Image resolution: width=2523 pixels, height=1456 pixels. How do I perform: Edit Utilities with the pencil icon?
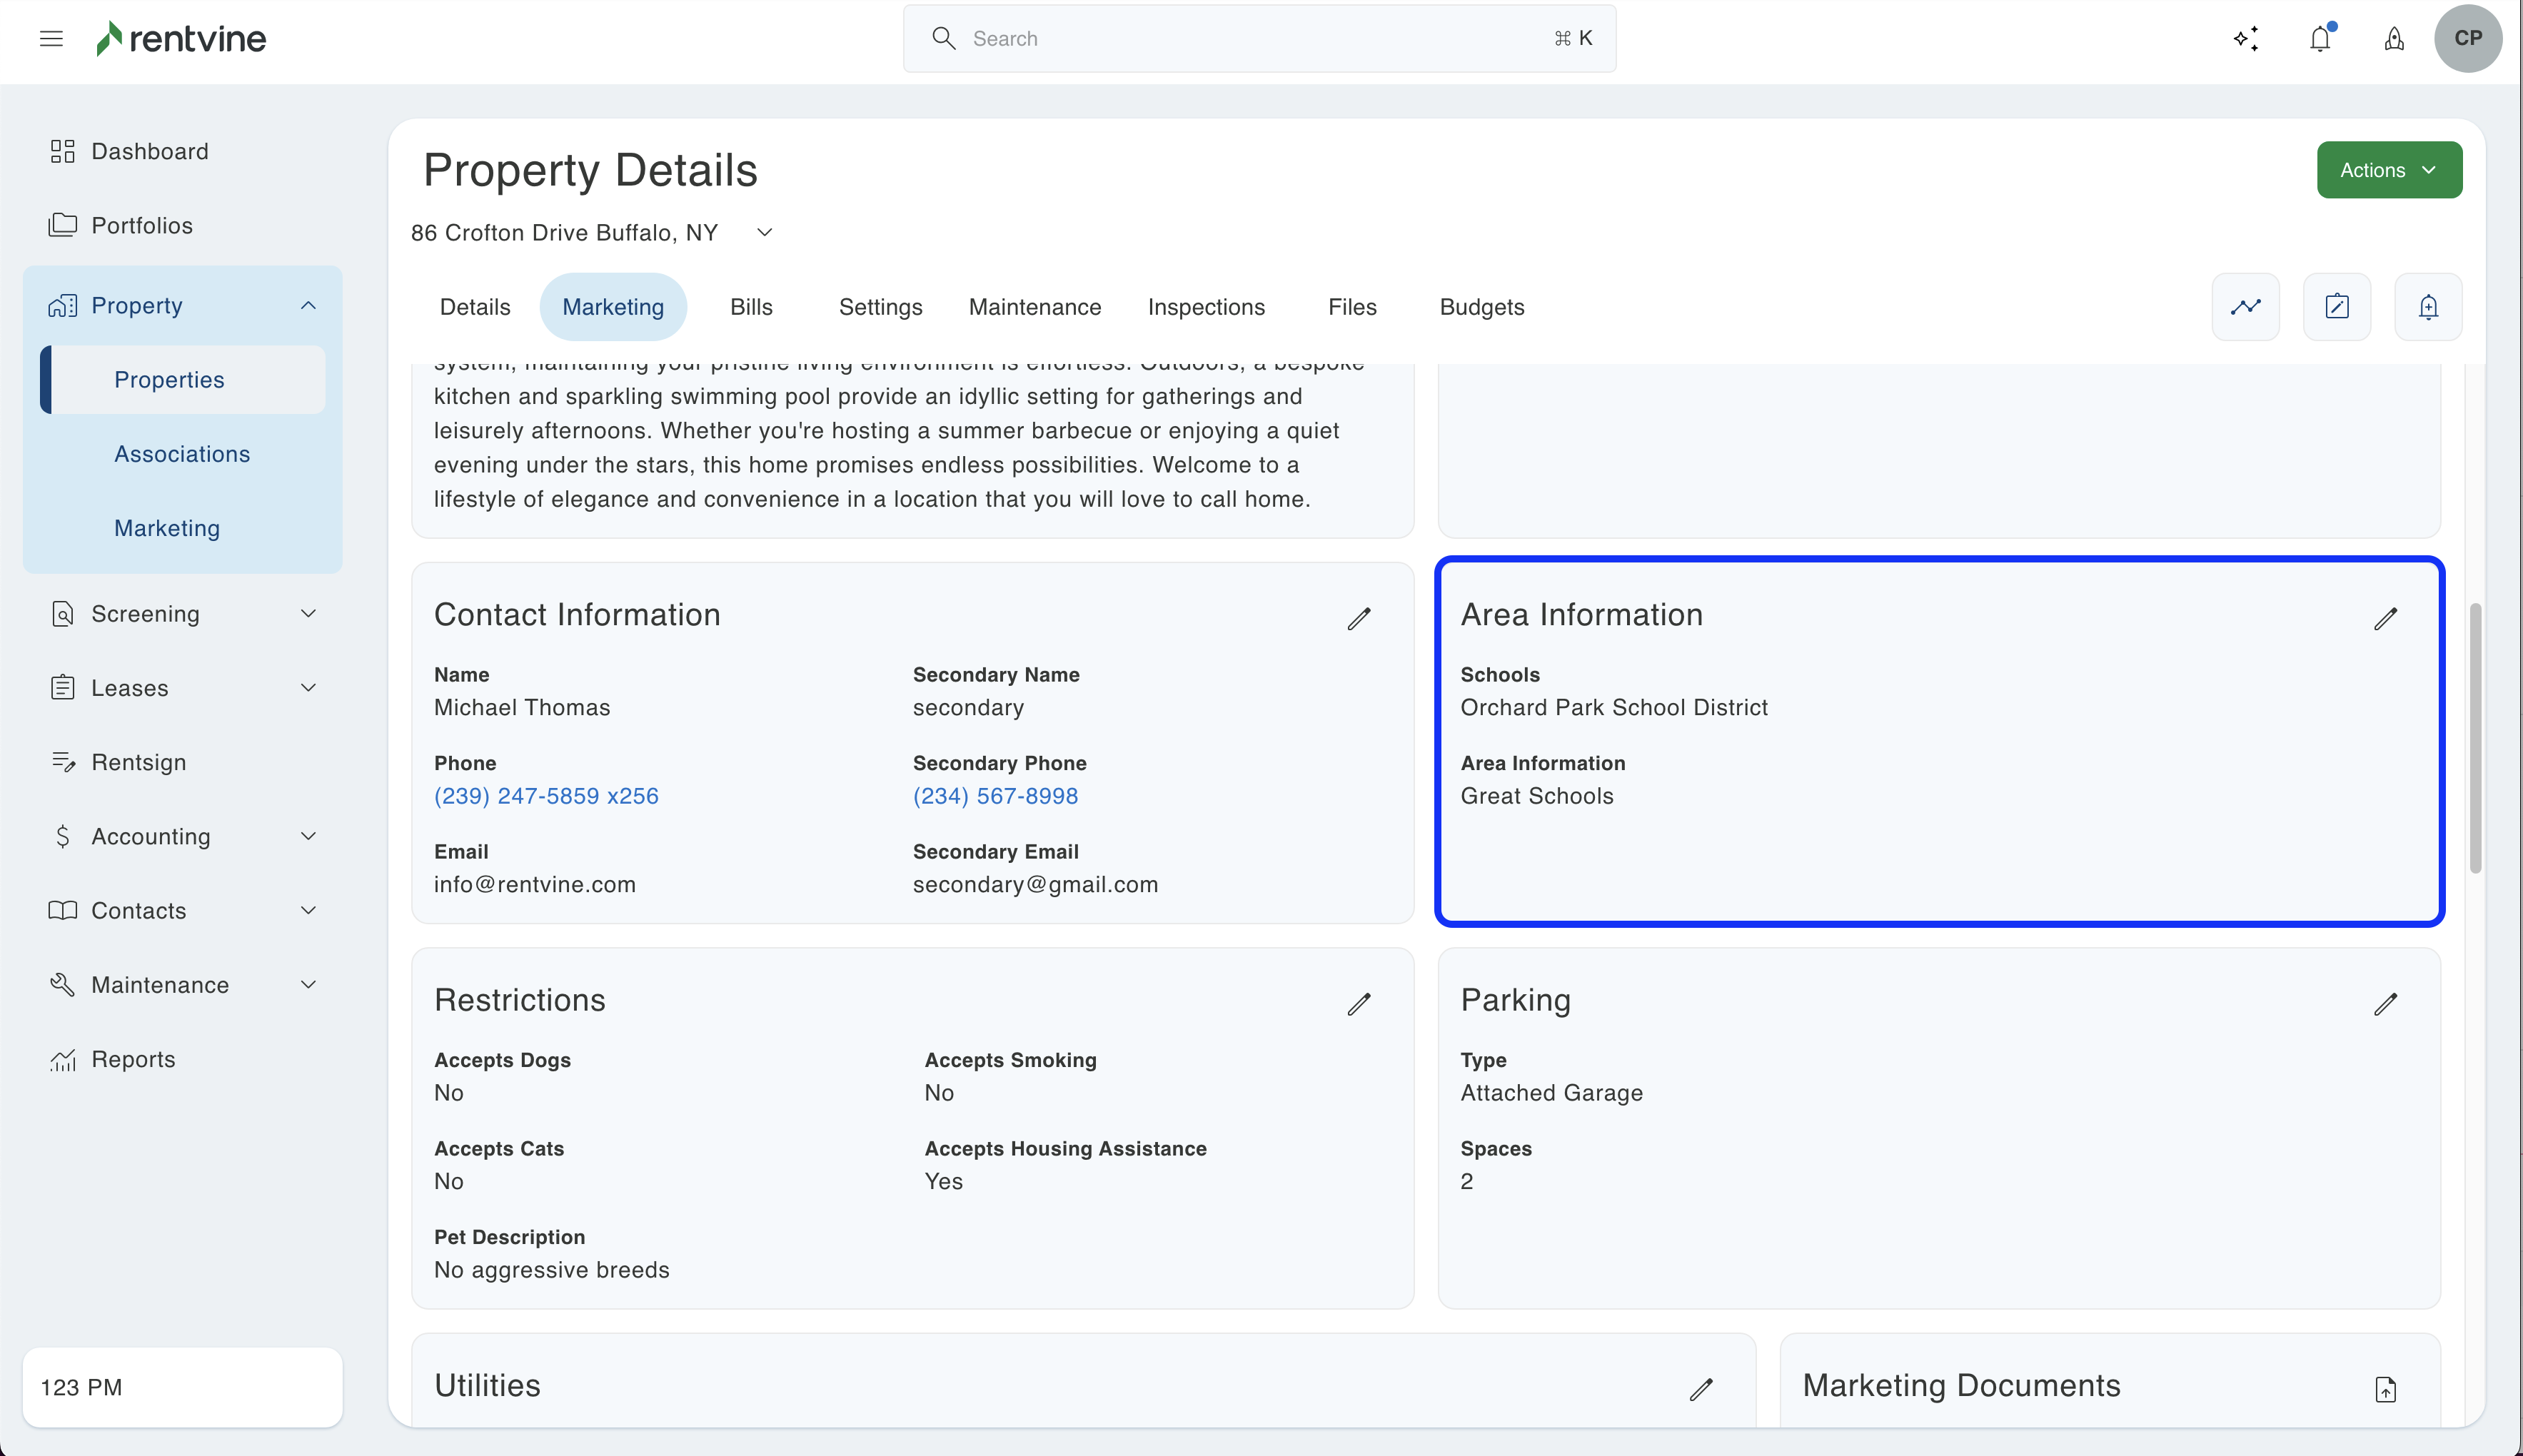(x=1700, y=1389)
